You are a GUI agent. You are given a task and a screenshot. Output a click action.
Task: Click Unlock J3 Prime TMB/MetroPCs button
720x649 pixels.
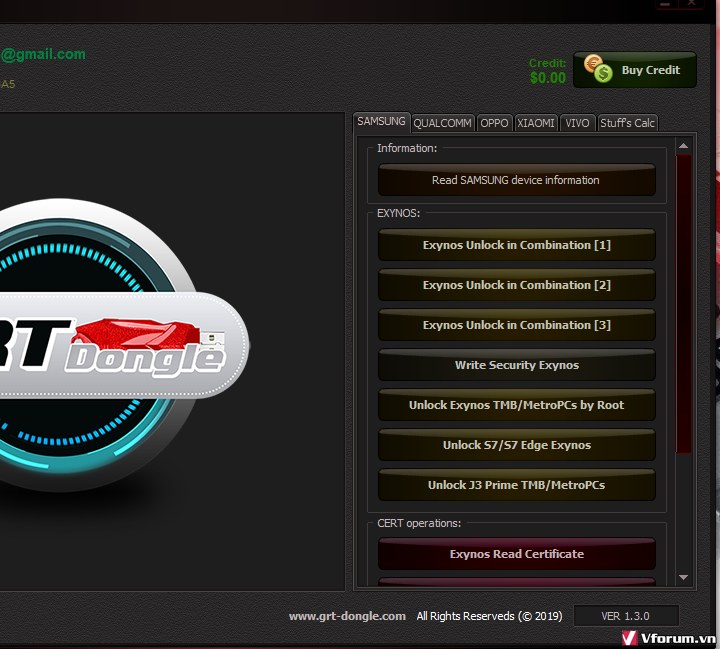point(517,485)
